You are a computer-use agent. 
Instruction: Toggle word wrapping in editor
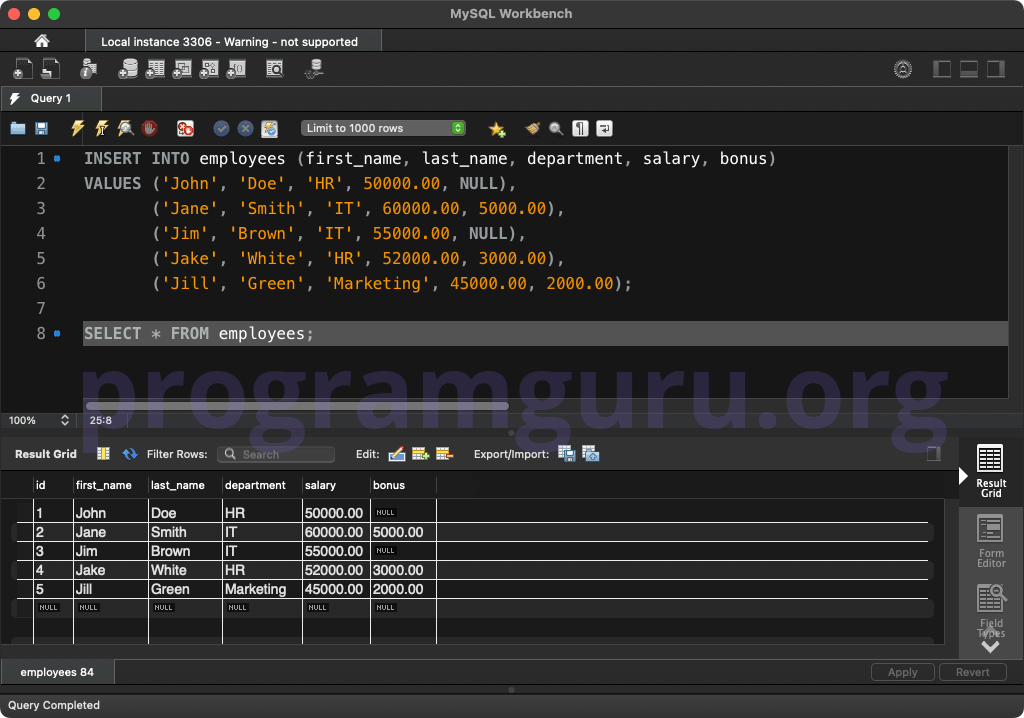(604, 128)
